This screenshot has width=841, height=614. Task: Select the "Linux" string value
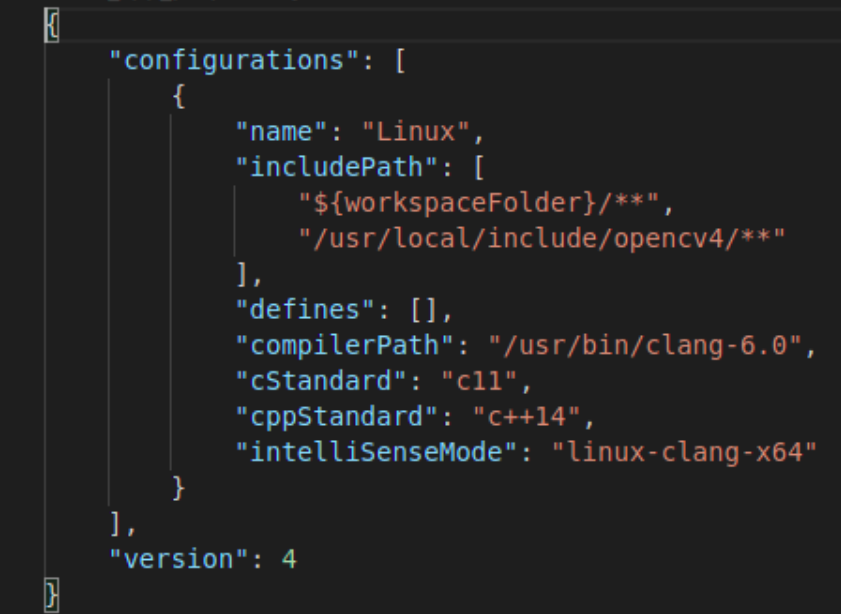coord(416,132)
